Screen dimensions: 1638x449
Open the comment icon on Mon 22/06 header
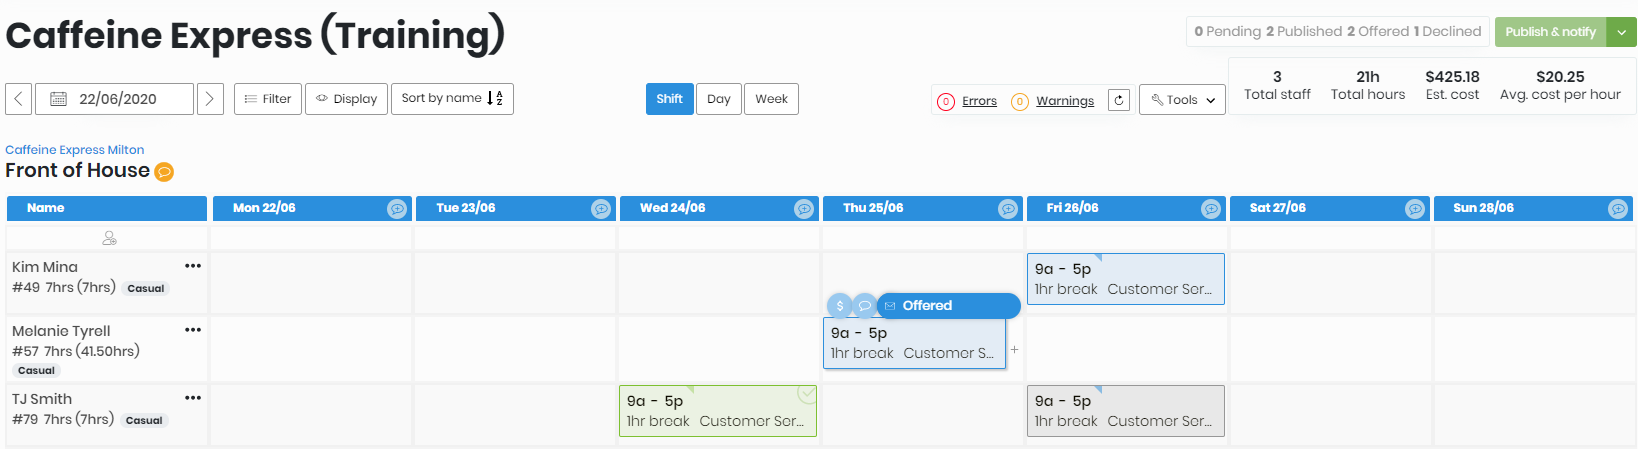point(397,209)
